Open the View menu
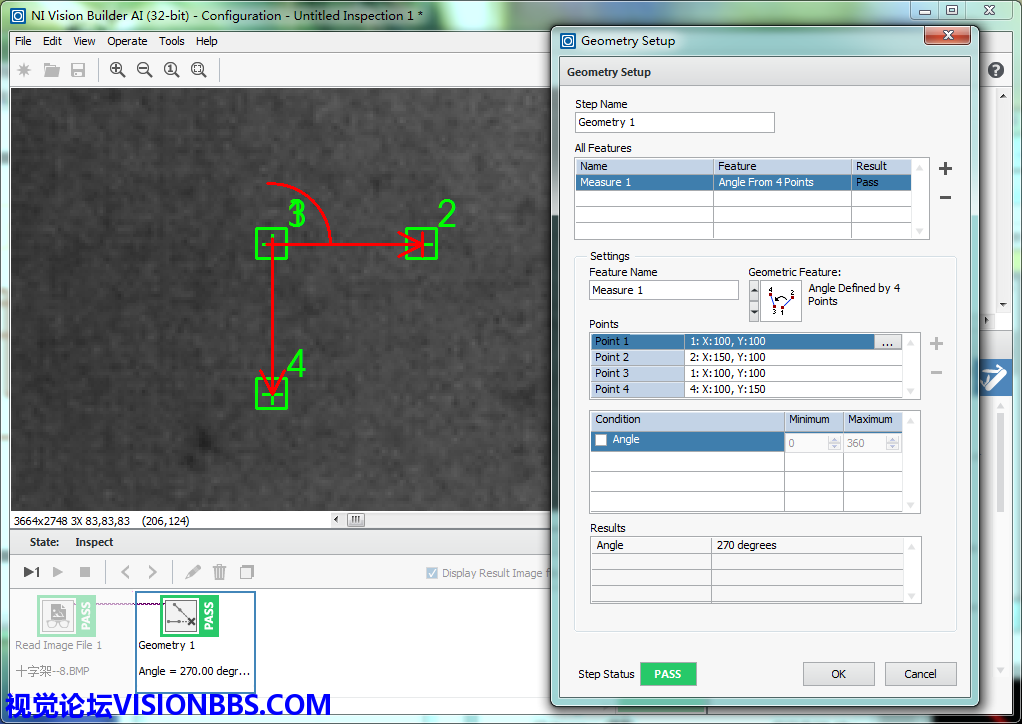The height and width of the screenshot is (724, 1022). click(x=84, y=41)
